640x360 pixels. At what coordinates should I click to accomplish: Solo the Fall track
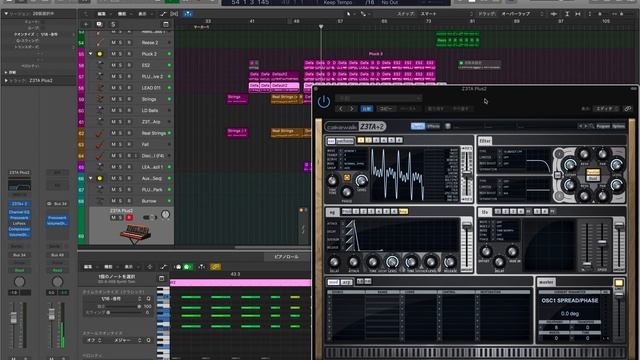[x=121, y=144]
